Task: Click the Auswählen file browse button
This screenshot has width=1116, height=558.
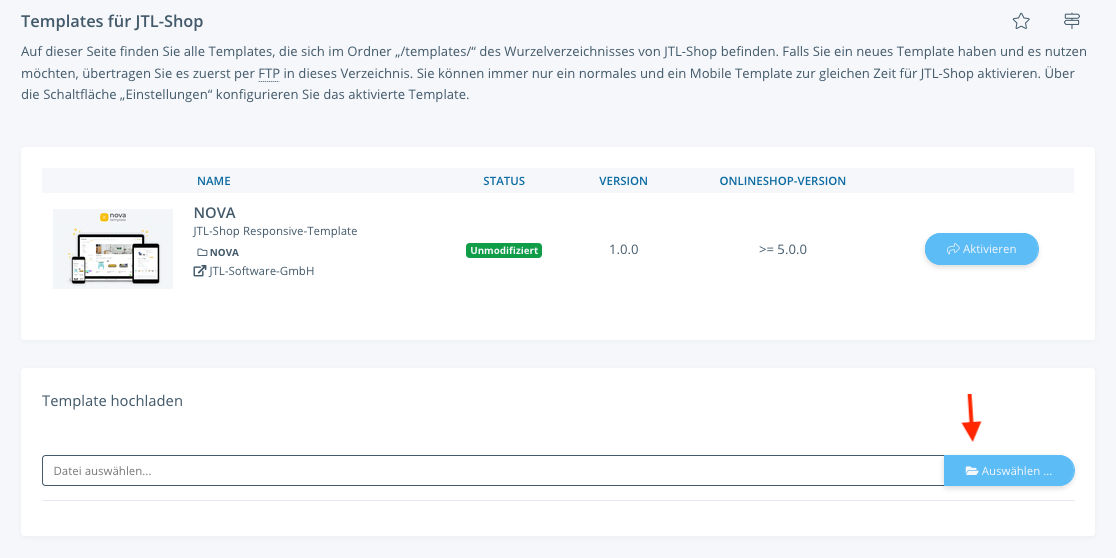Action: [x=1009, y=470]
